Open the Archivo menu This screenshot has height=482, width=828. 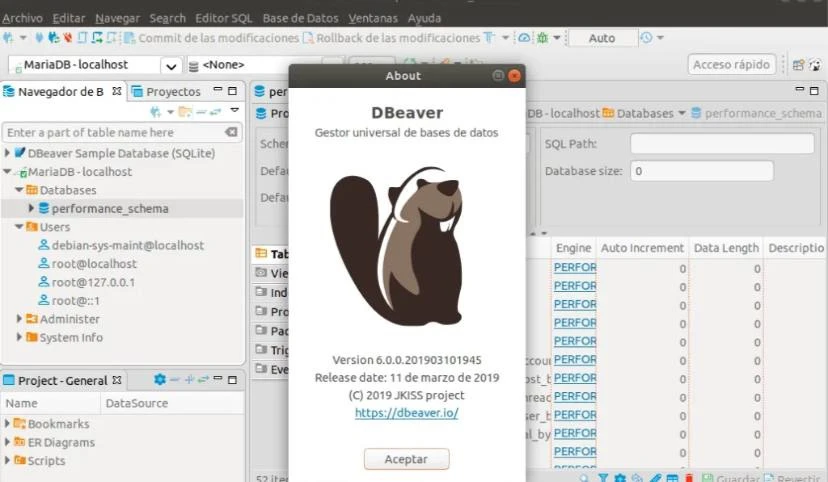click(22, 18)
